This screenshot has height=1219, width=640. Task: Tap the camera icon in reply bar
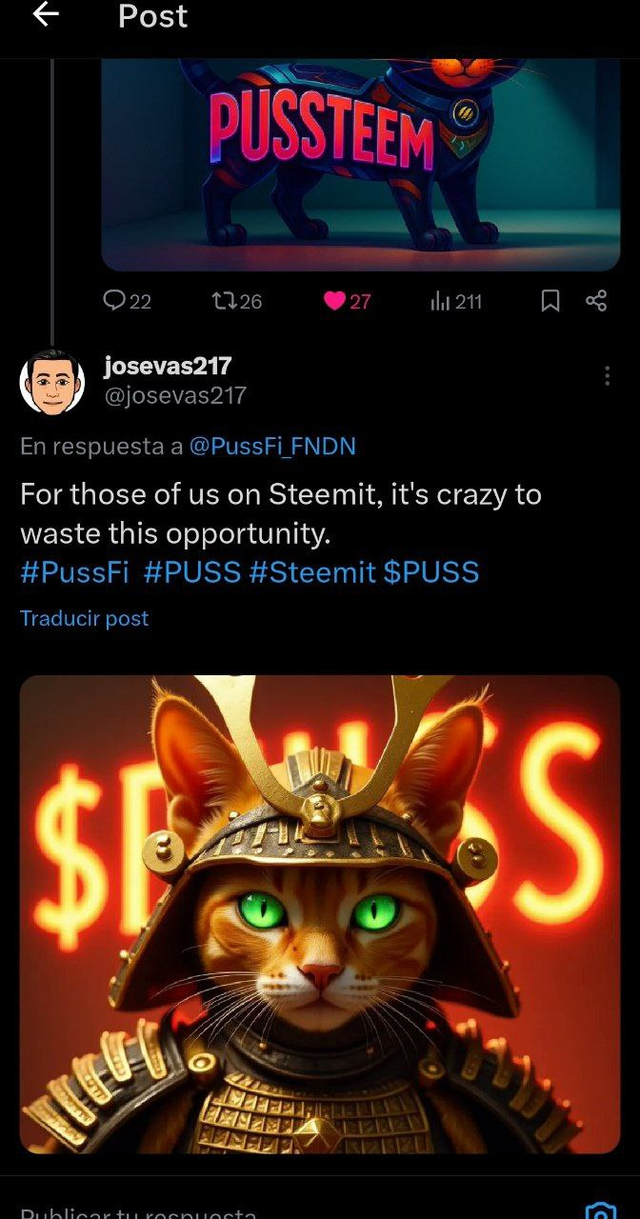(x=600, y=1210)
